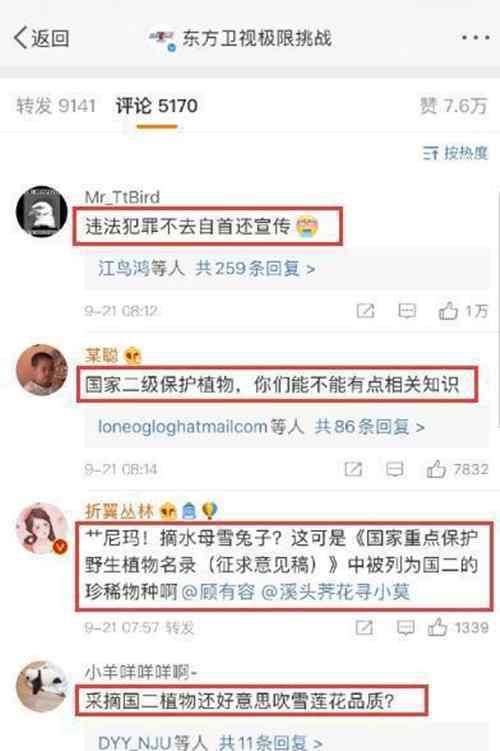The width and height of the screenshot is (500, 751).
Task: Repost Mr_TtBird's comment with share icon
Action: tap(365, 311)
